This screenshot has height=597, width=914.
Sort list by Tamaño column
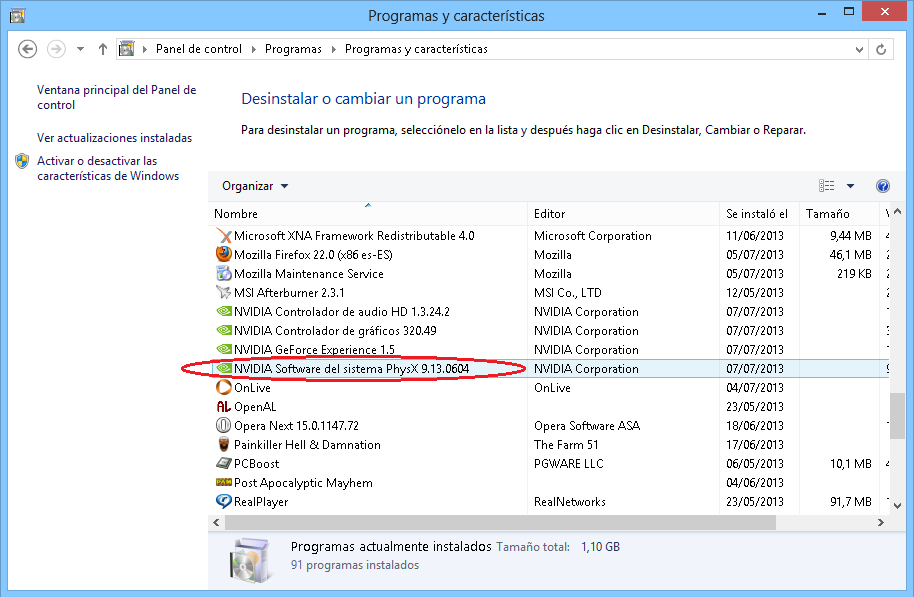coord(839,213)
